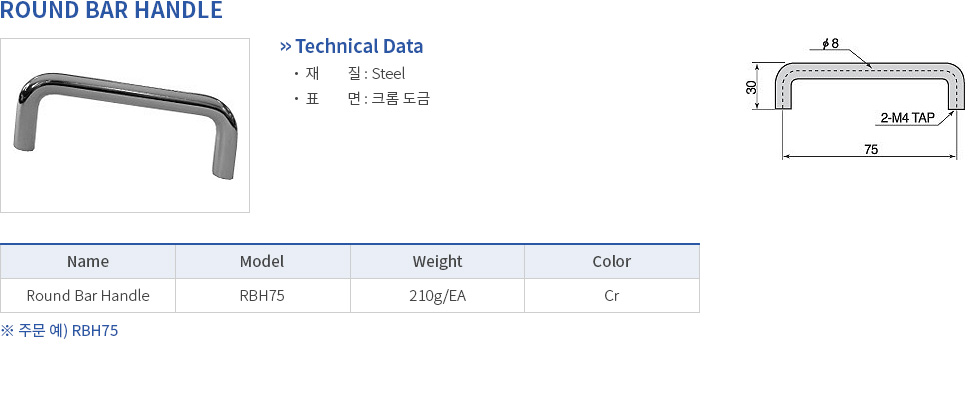Image resolution: width=980 pixels, height=394 pixels.
Task: Click the Color column header
Action: point(612,261)
